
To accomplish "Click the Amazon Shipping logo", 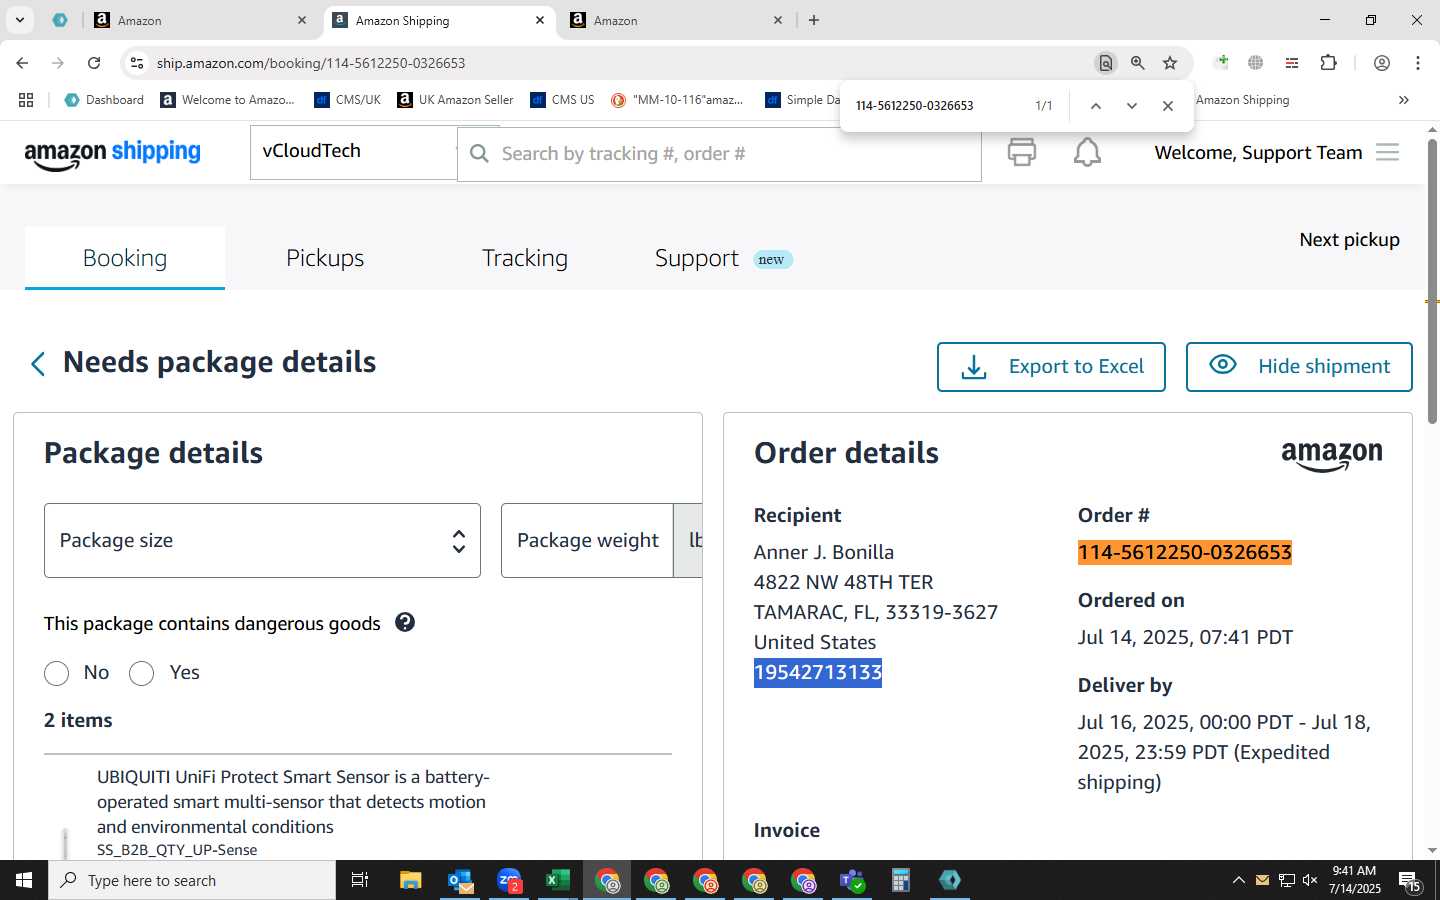I will pos(112,153).
